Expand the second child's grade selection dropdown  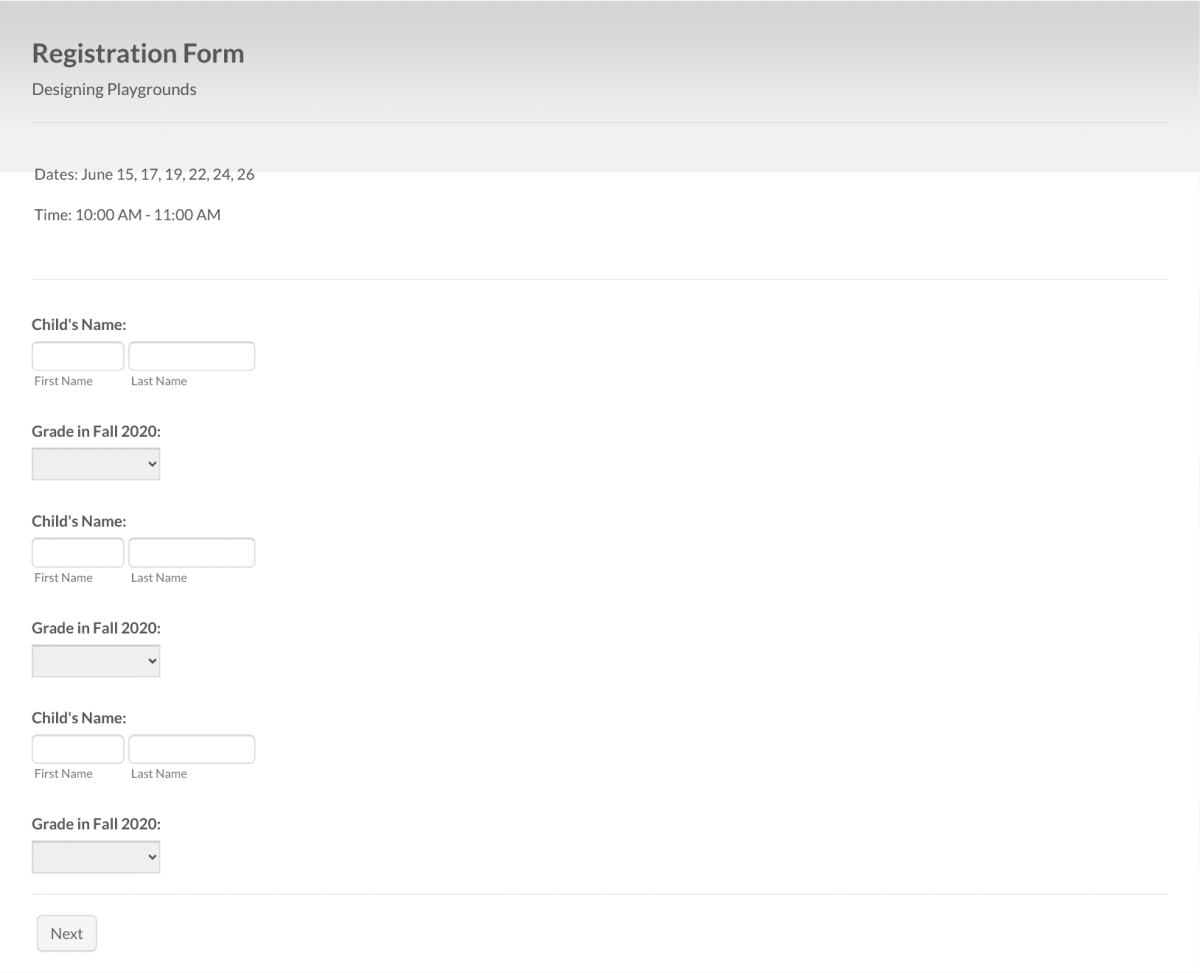click(95, 660)
